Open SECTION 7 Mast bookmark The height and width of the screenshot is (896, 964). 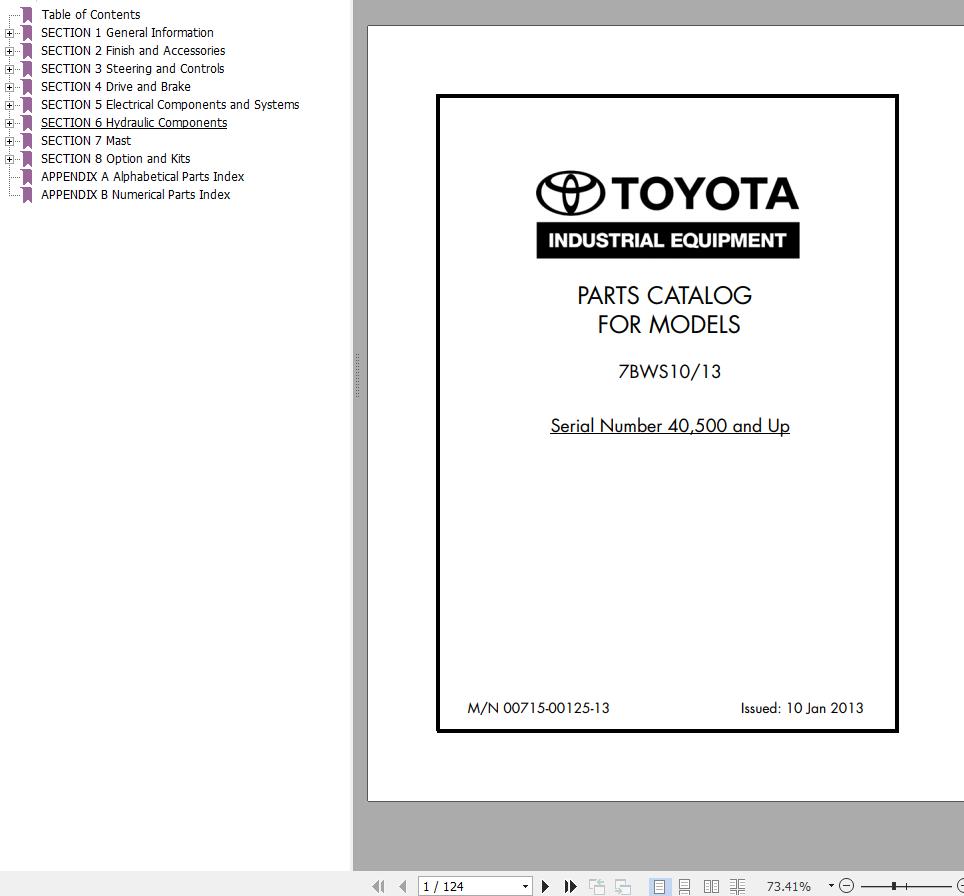85,140
